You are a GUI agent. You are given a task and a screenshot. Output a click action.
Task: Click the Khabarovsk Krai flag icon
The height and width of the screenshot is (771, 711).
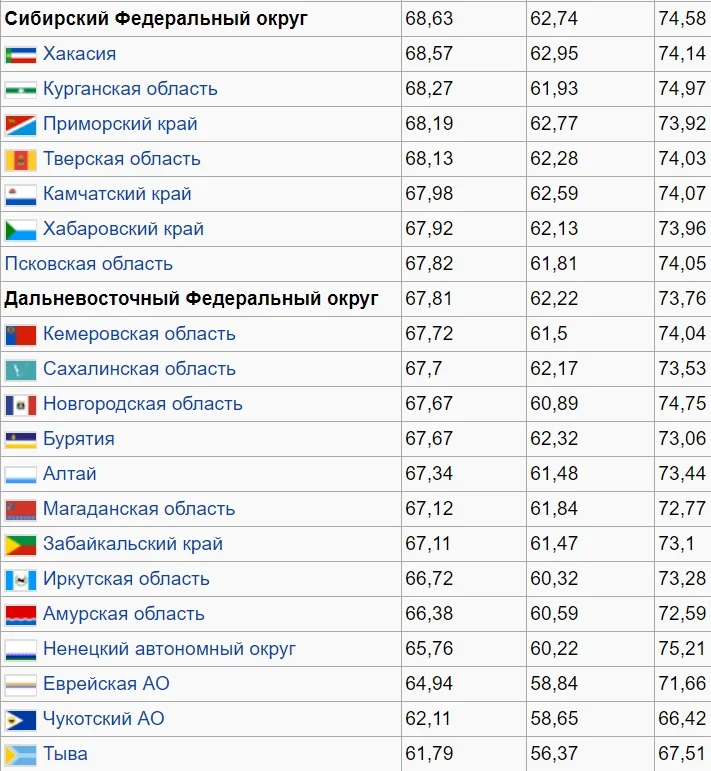(21, 230)
